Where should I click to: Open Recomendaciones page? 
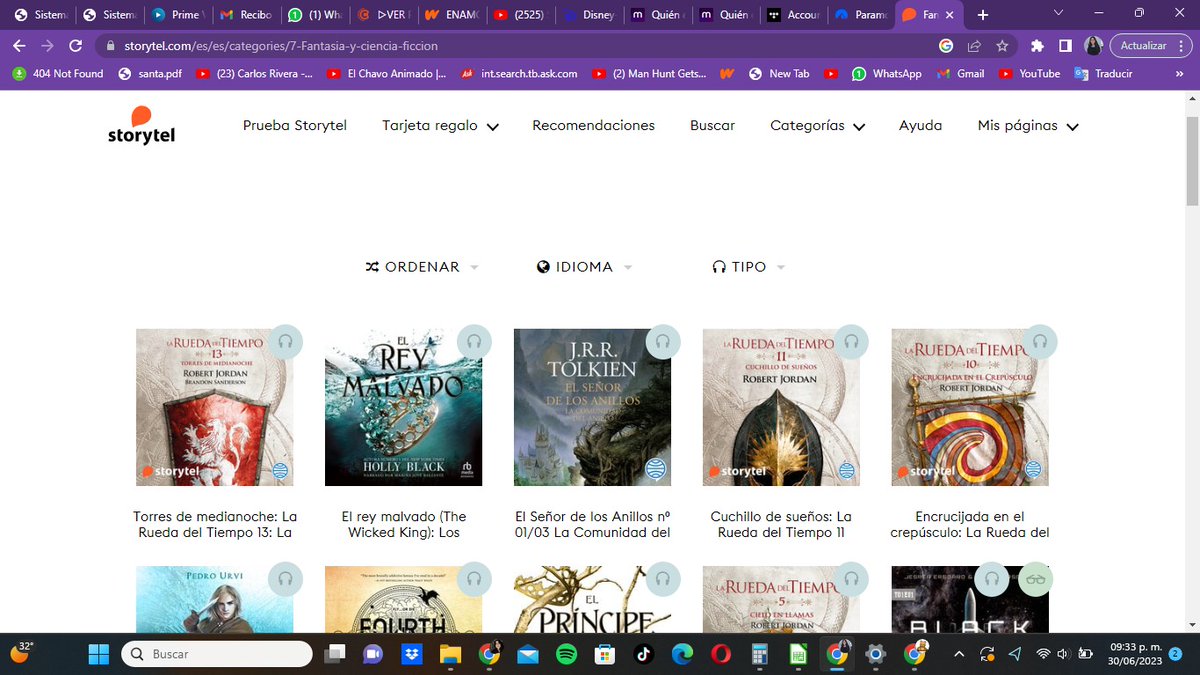coord(593,126)
